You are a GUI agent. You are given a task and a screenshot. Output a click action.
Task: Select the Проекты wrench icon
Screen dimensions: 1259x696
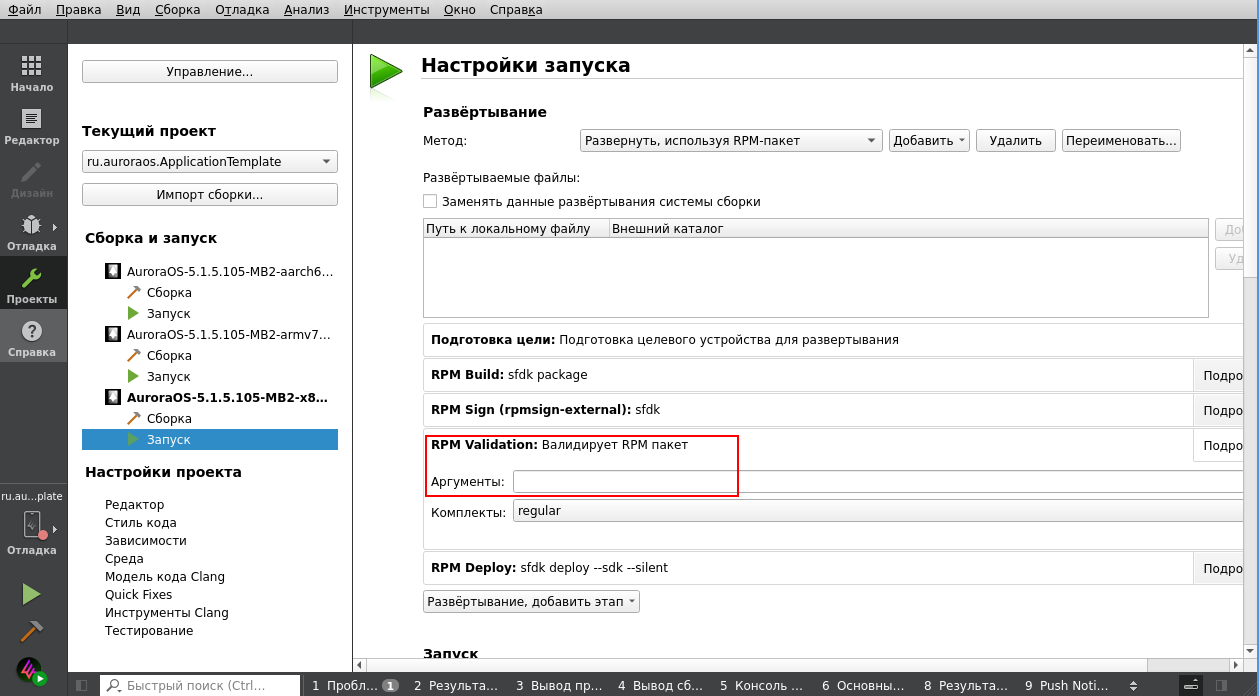tap(31, 285)
